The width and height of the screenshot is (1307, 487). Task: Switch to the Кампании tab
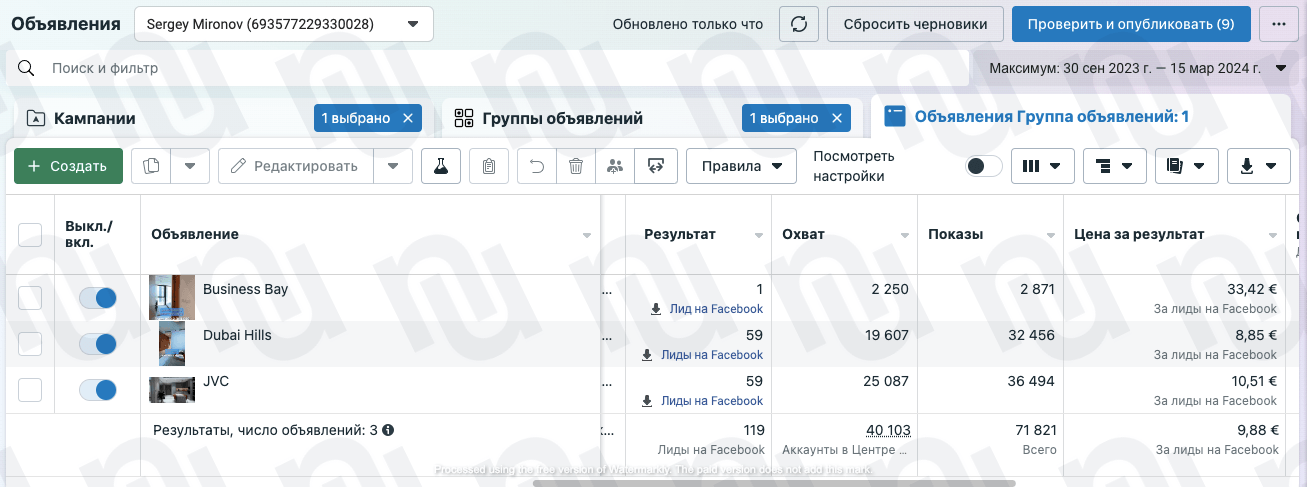[x=95, y=118]
